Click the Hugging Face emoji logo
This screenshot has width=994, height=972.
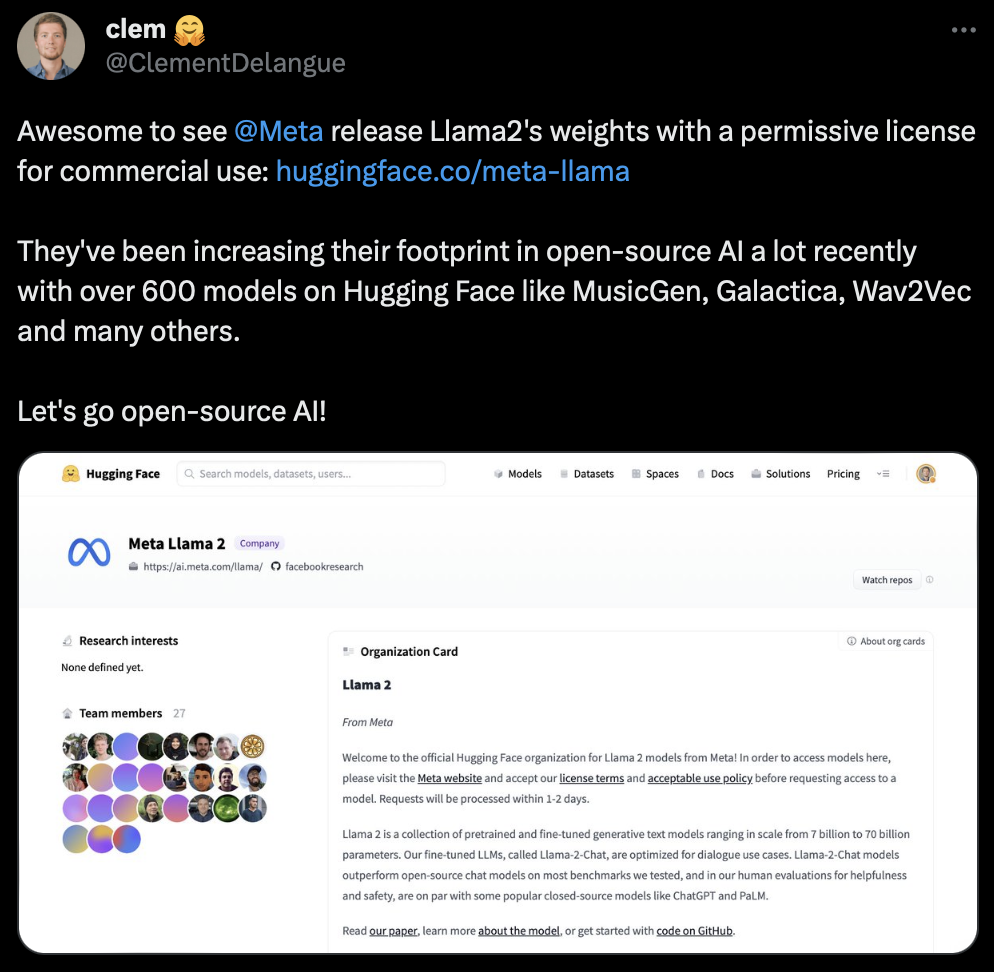coord(70,474)
